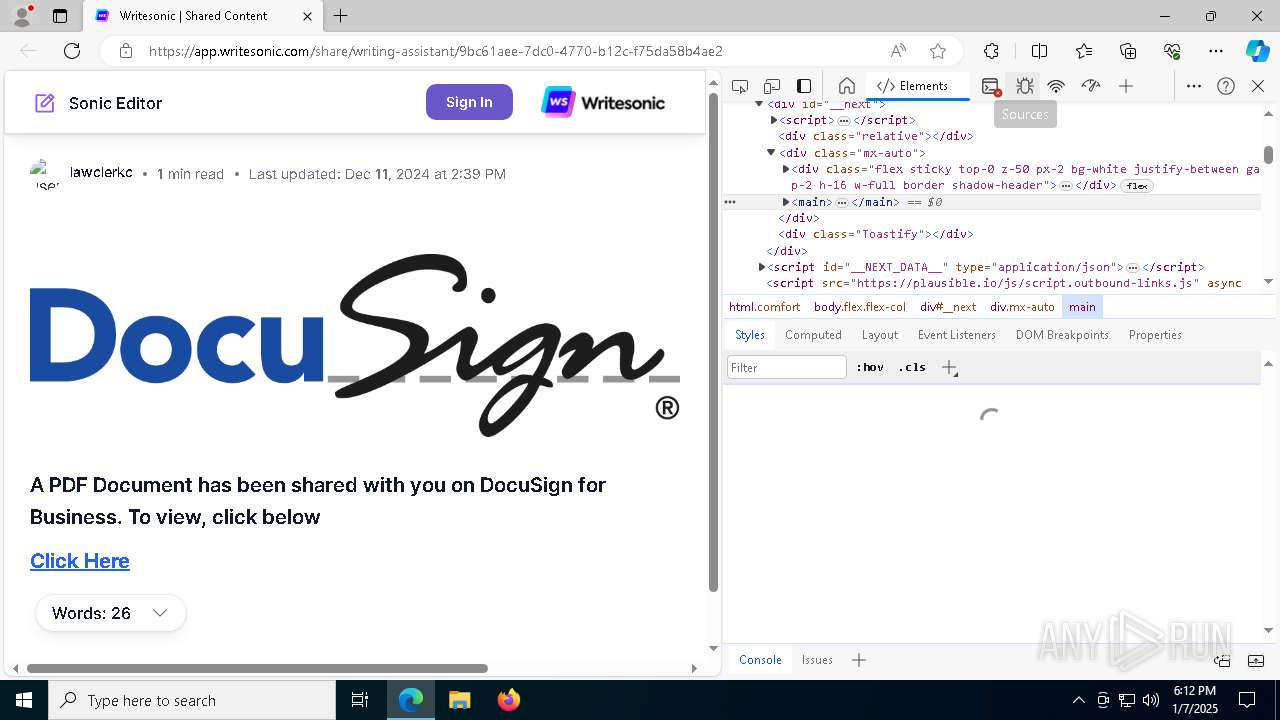Open tab actions menu icon
Viewport: 1280px width, 720px height.
pyautogui.click(x=60, y=16)
